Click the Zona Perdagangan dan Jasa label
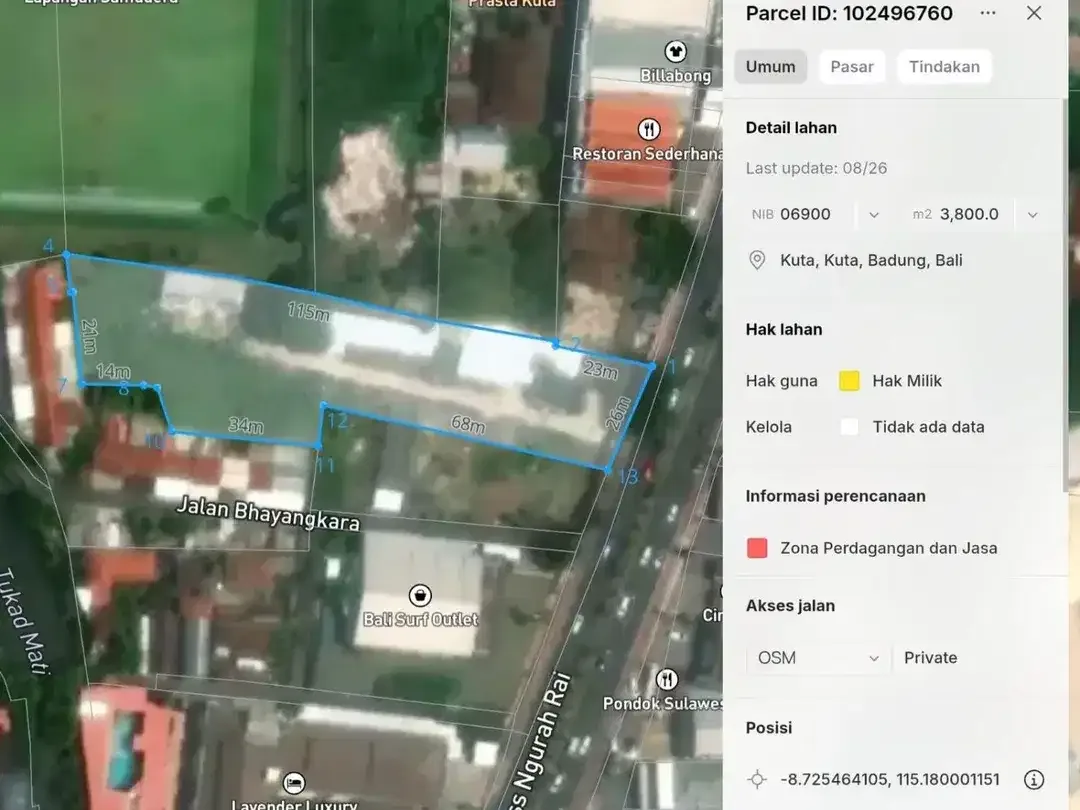Image resolution: width=1080 pixels, height=810 pixels. click(x=889, y=548)
